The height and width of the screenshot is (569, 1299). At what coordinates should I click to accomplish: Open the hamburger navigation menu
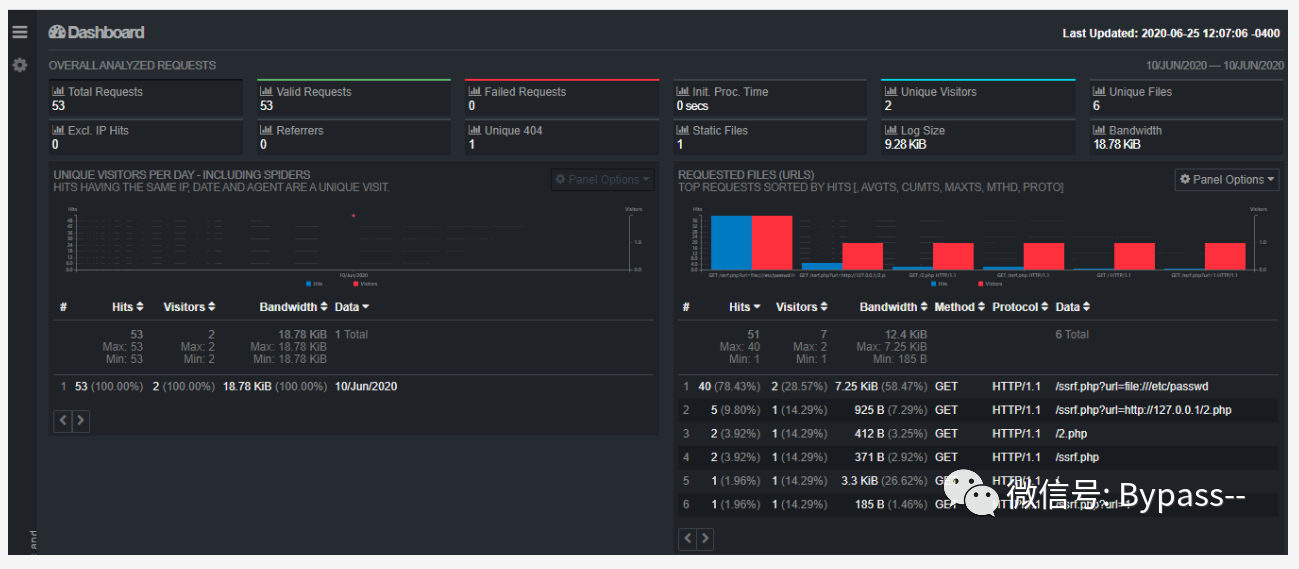pyautogui.click(x=19, y=32)
